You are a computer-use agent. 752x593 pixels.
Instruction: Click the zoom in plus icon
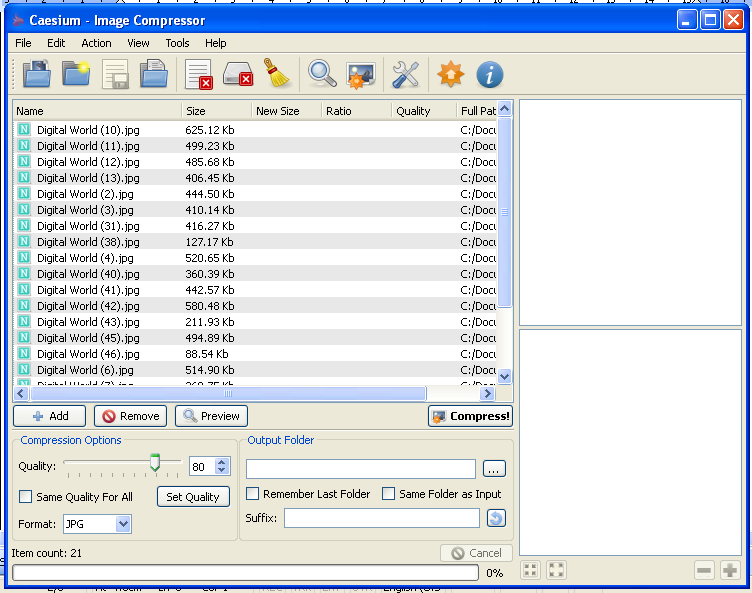click(x=730, y=570)
